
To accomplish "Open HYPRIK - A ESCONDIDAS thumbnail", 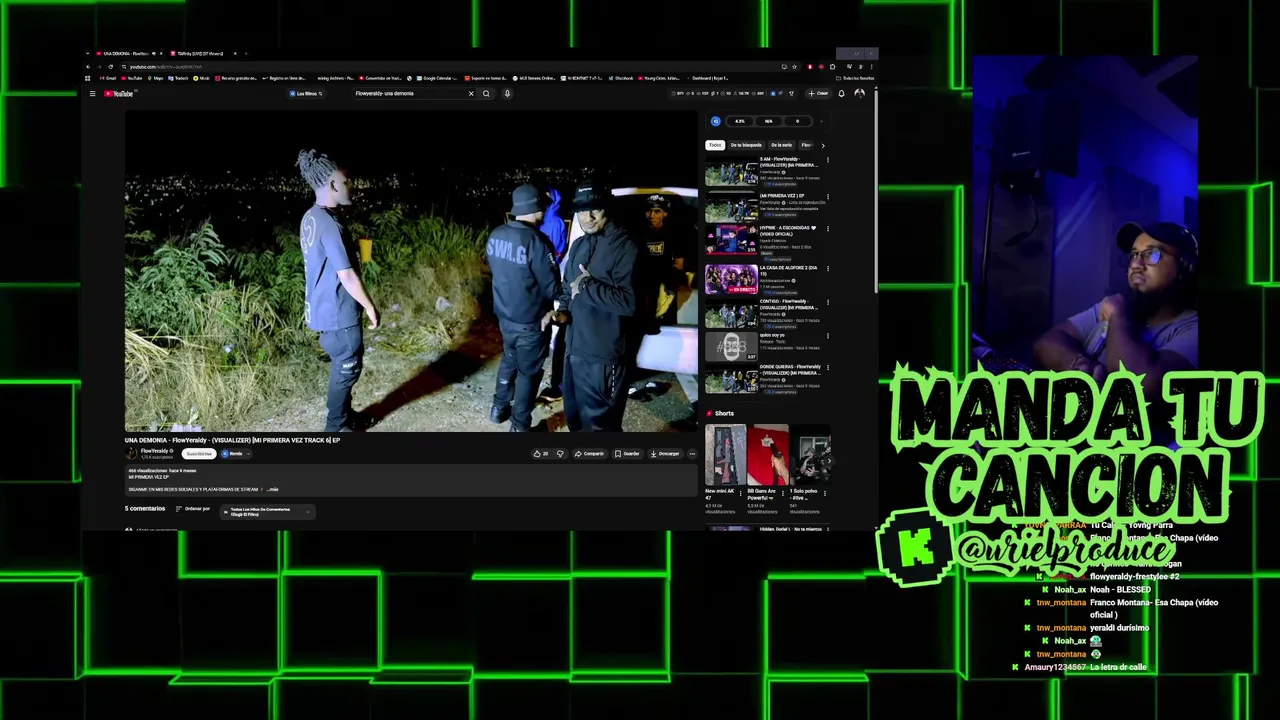I will click(731, 240).
